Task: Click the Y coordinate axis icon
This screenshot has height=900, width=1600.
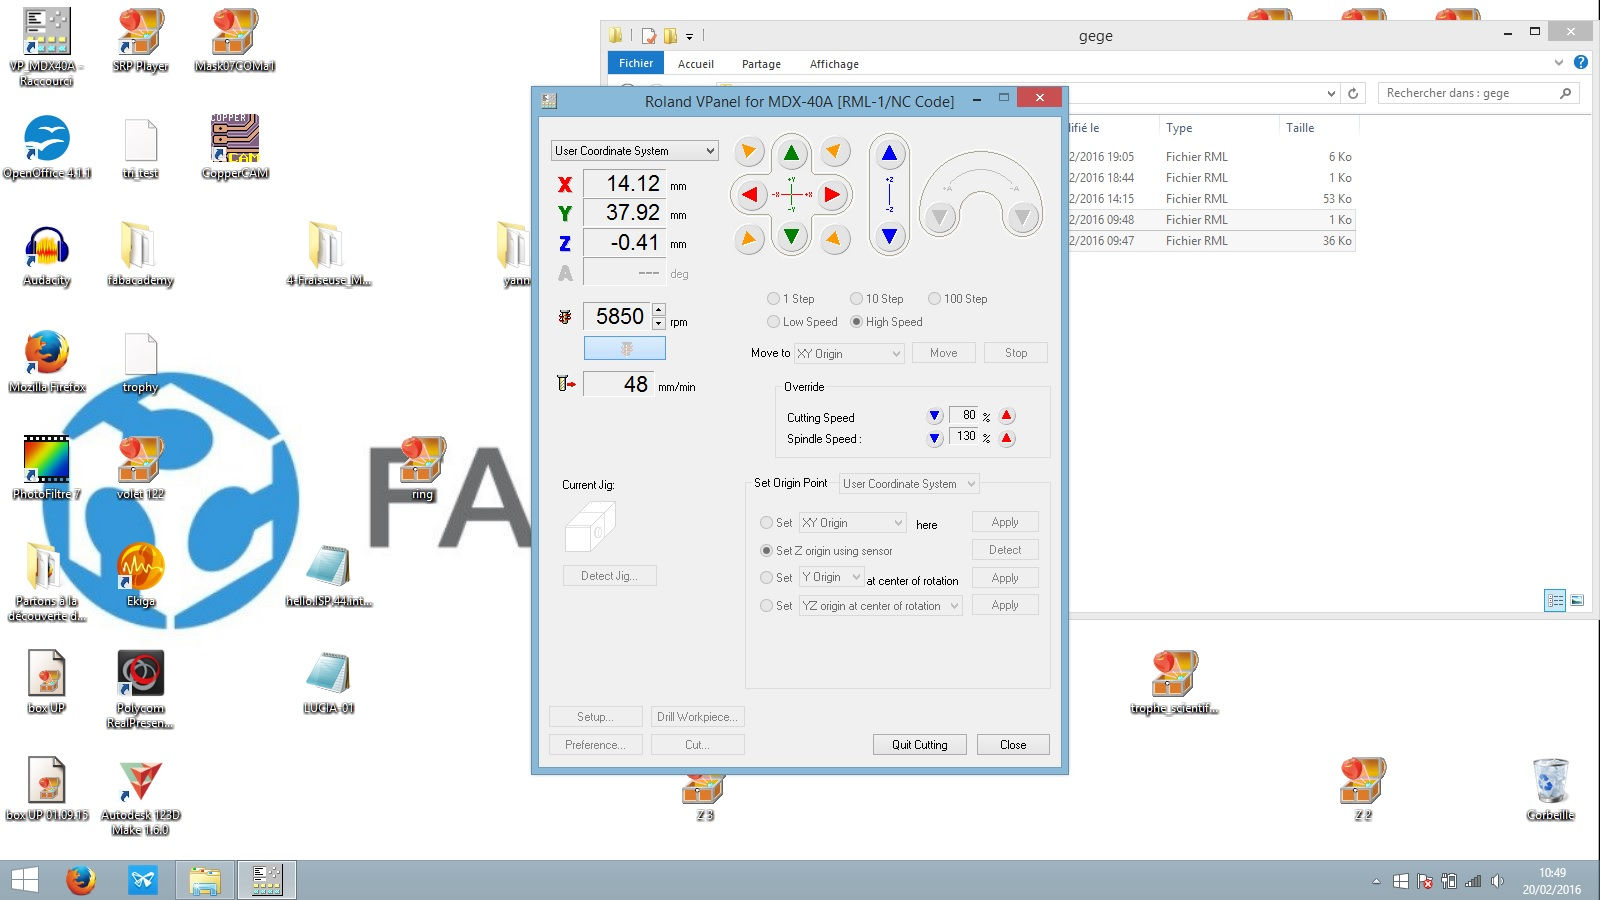Action: click(x=565, y=214)
